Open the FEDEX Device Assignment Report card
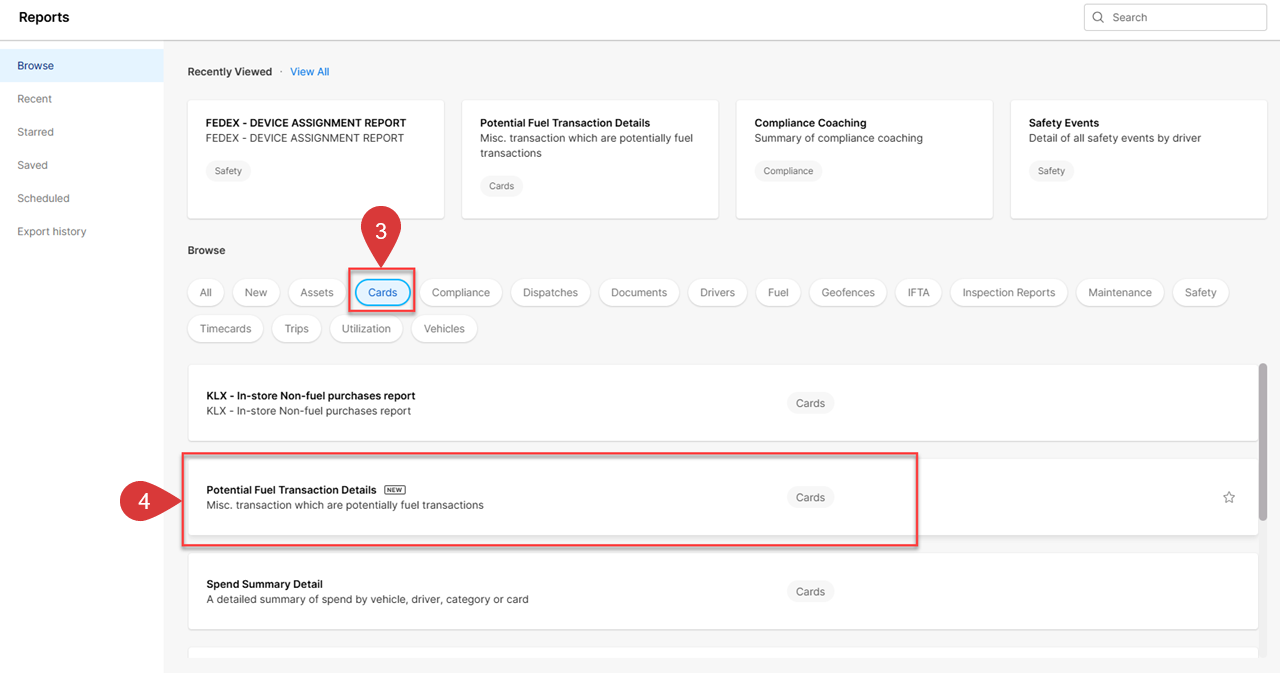The width and height of the screenshot is (1280, 673). 315,158
